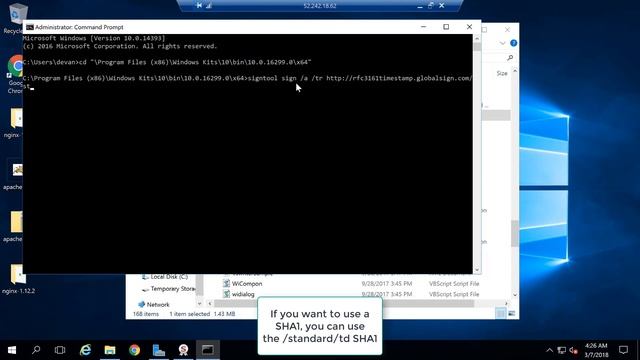
Task: Select the nginx-1.12.2 desktop folder
Action: click(18, 279)
